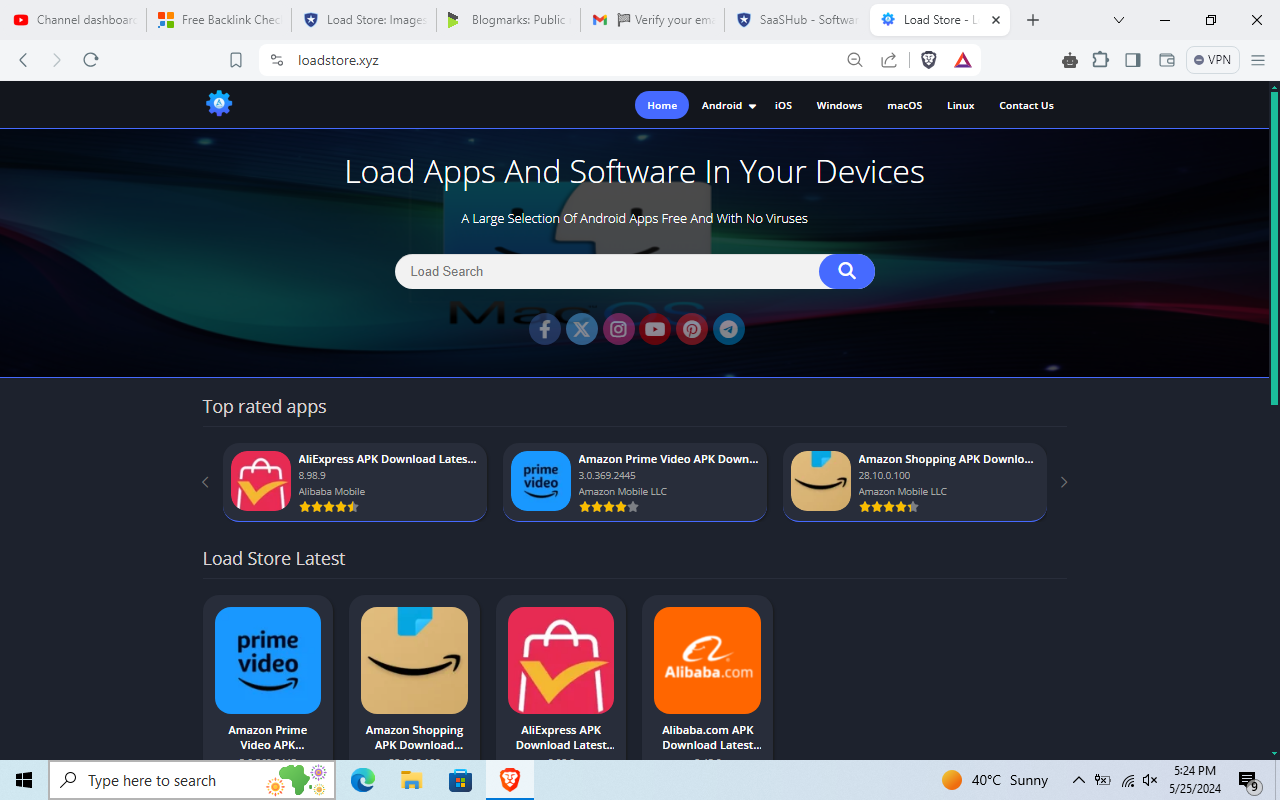Open the Instagram social icon

pyautogui.click(x=619, y=329)
